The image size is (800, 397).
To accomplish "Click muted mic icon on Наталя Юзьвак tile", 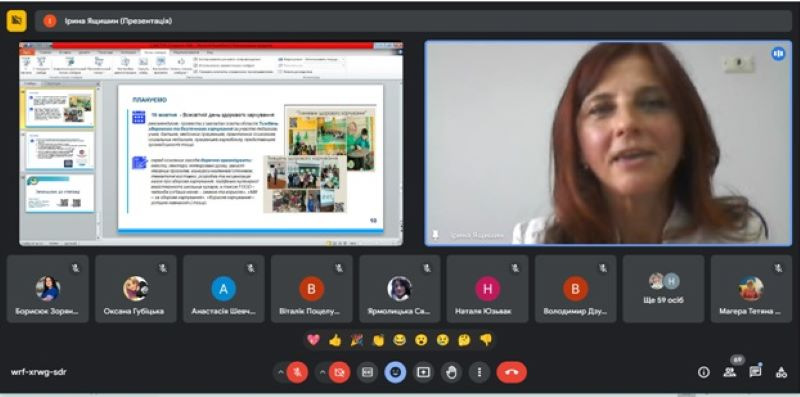I will pos(515,267).
